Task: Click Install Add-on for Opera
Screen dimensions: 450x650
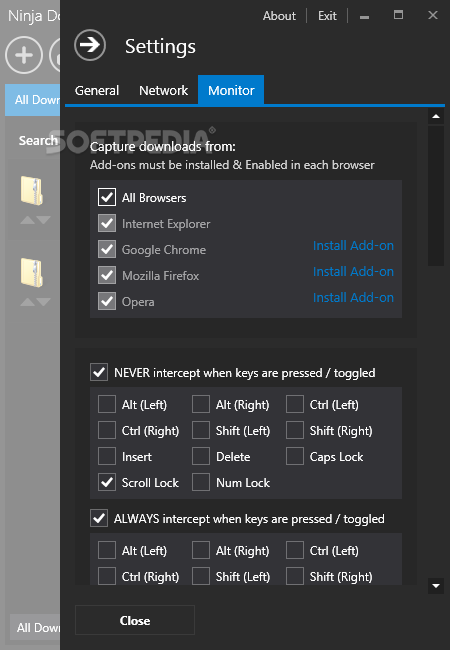Action: click(353, 297)
